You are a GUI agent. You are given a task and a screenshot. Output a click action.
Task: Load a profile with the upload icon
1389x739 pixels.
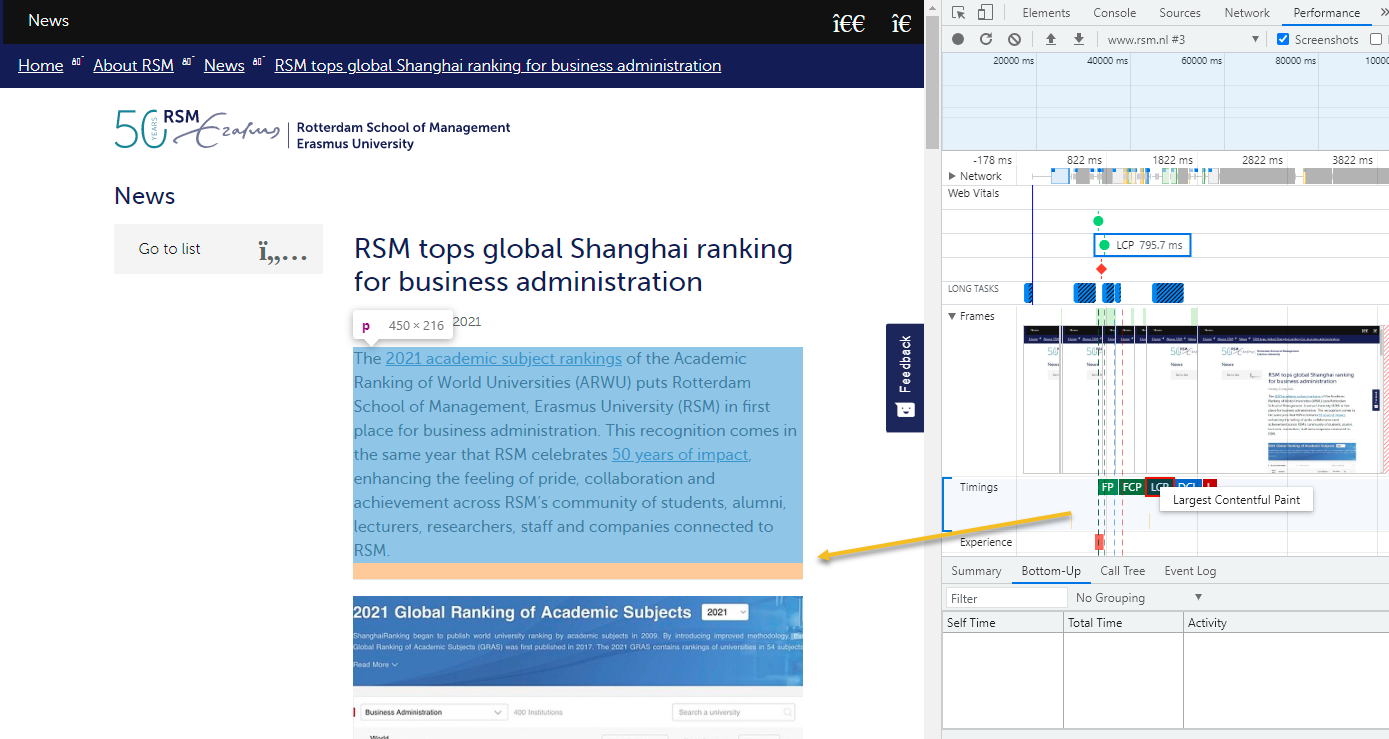click(x=1051, y=39)
